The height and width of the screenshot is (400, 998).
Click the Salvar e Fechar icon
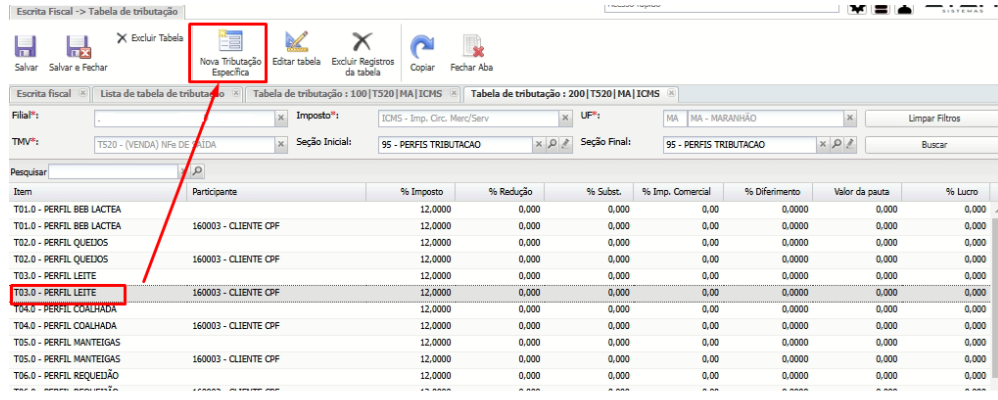[80, 48]
